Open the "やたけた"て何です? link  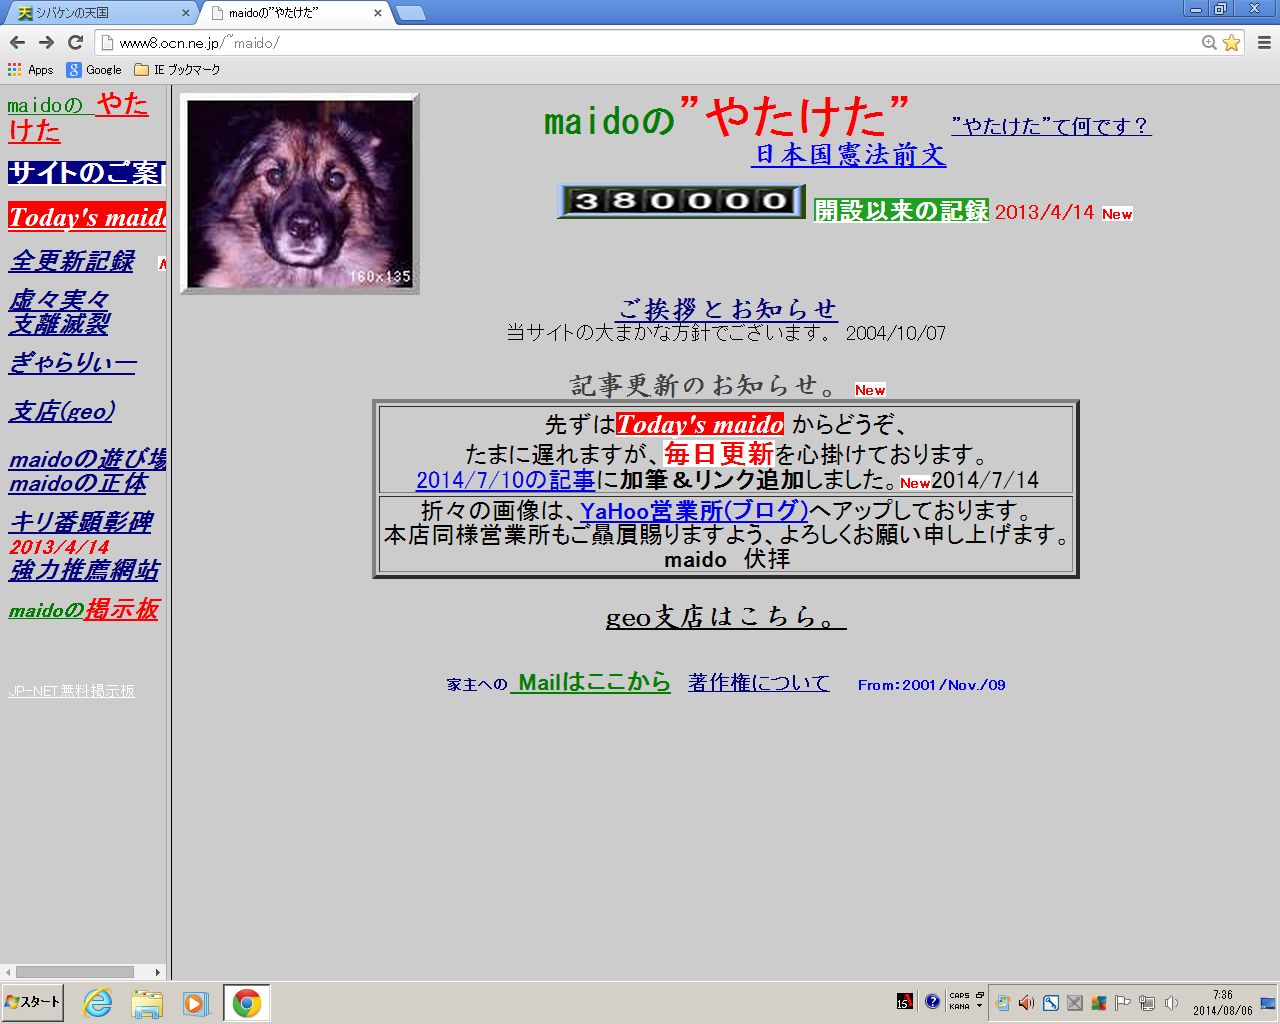point(1051,126)
